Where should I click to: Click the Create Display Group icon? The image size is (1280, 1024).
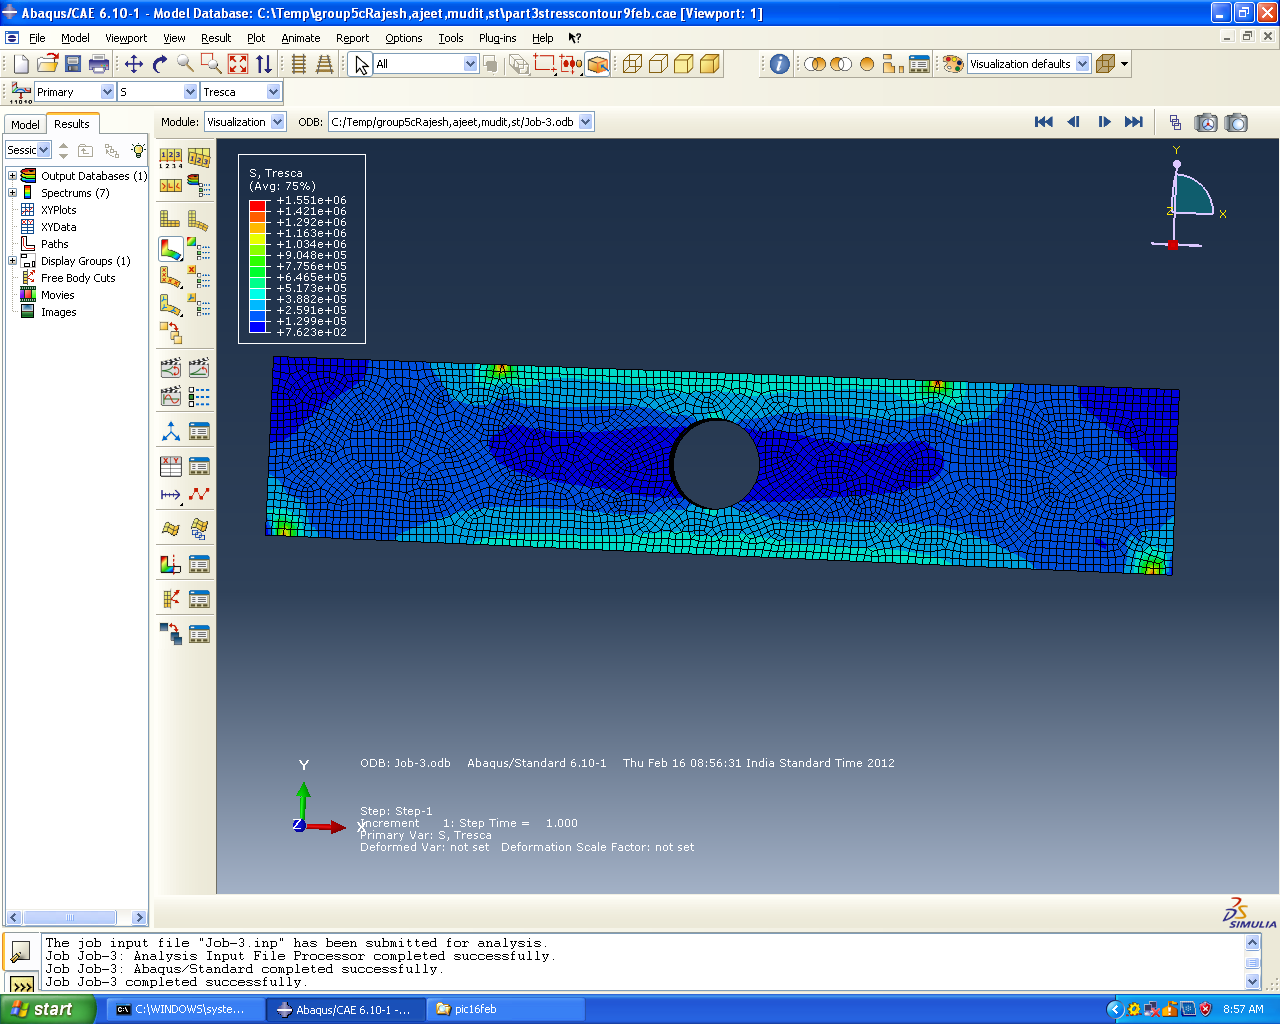click(893, 64)
